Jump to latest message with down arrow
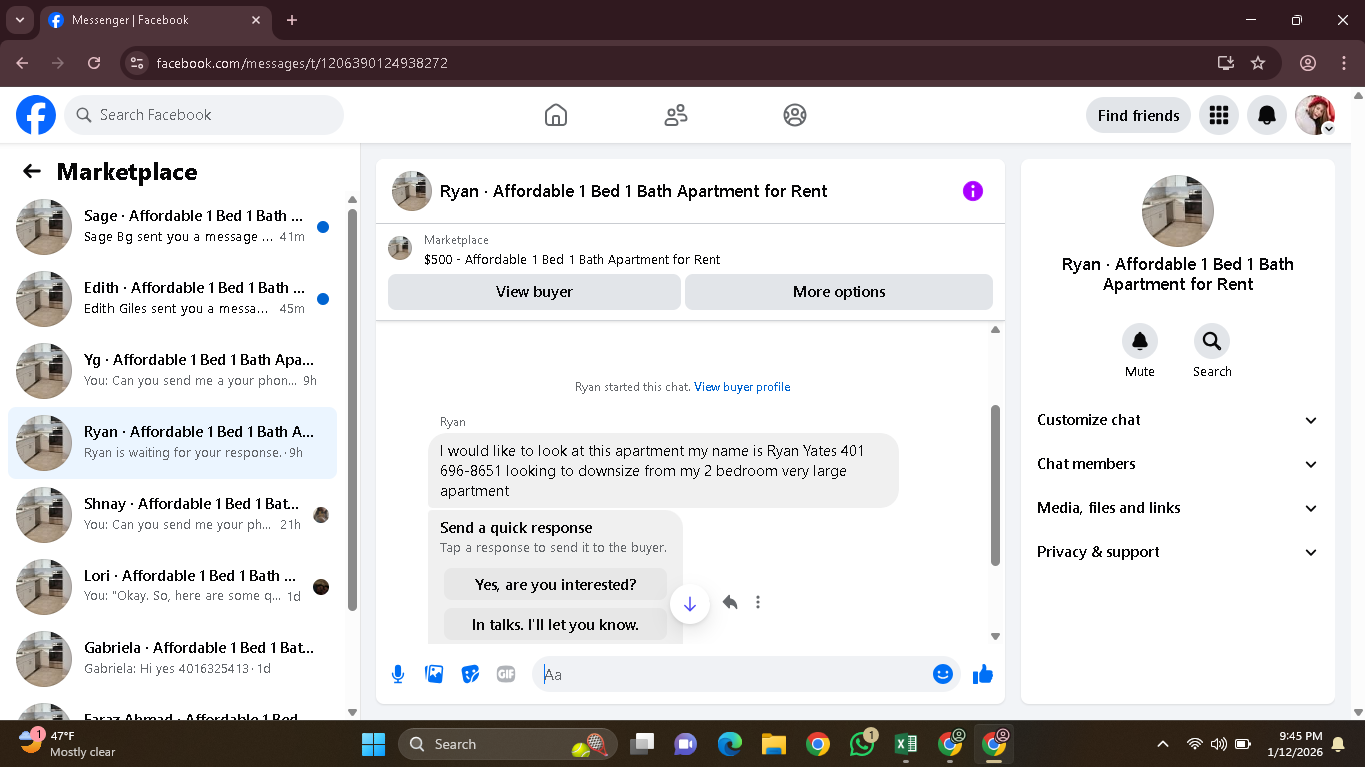The width and height of the screenshot is (1365, 767). pos(690,604)
